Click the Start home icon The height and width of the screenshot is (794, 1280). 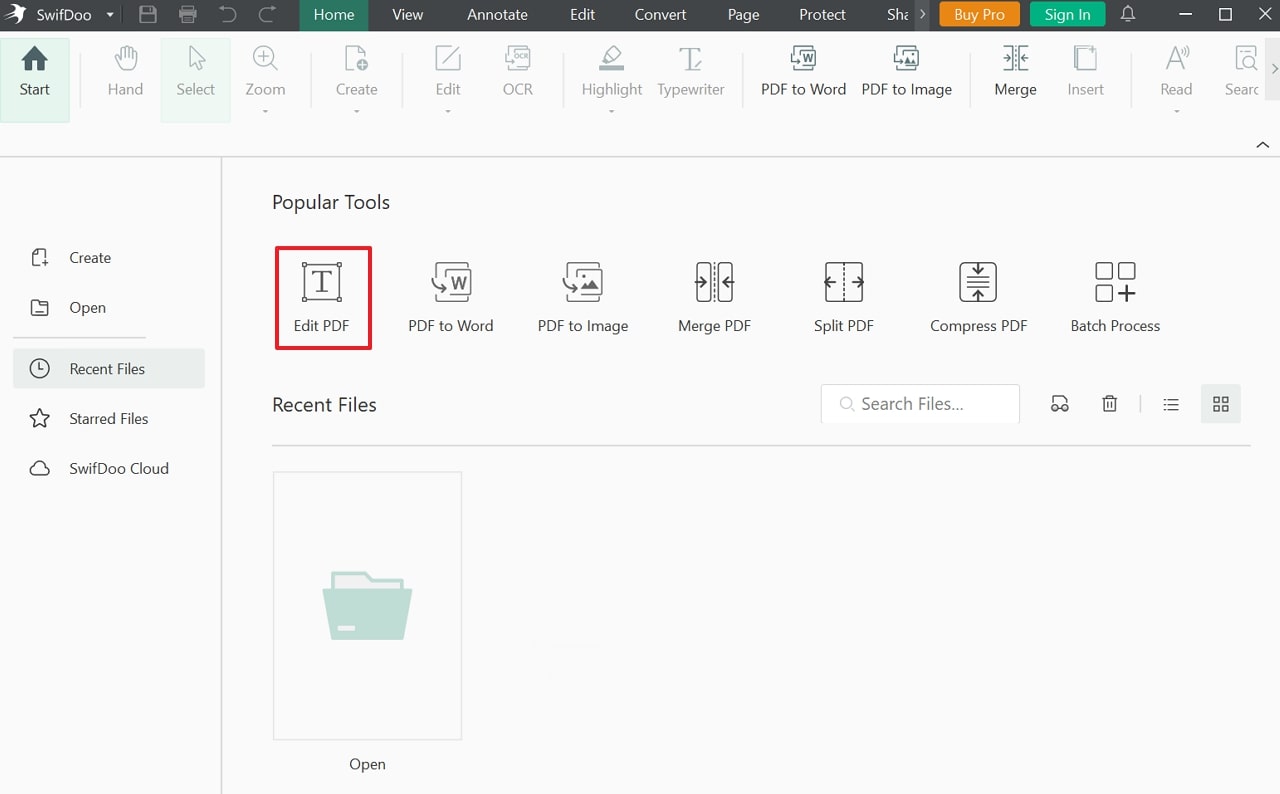34,60
